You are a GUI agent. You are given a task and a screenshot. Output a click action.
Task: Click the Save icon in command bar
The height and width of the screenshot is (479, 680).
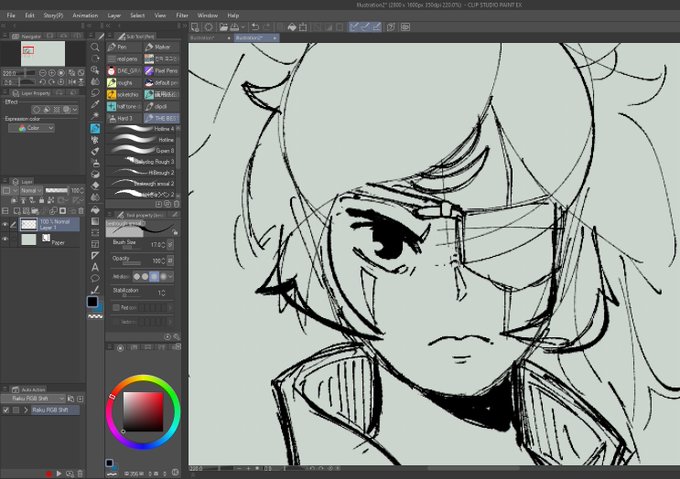234,27
